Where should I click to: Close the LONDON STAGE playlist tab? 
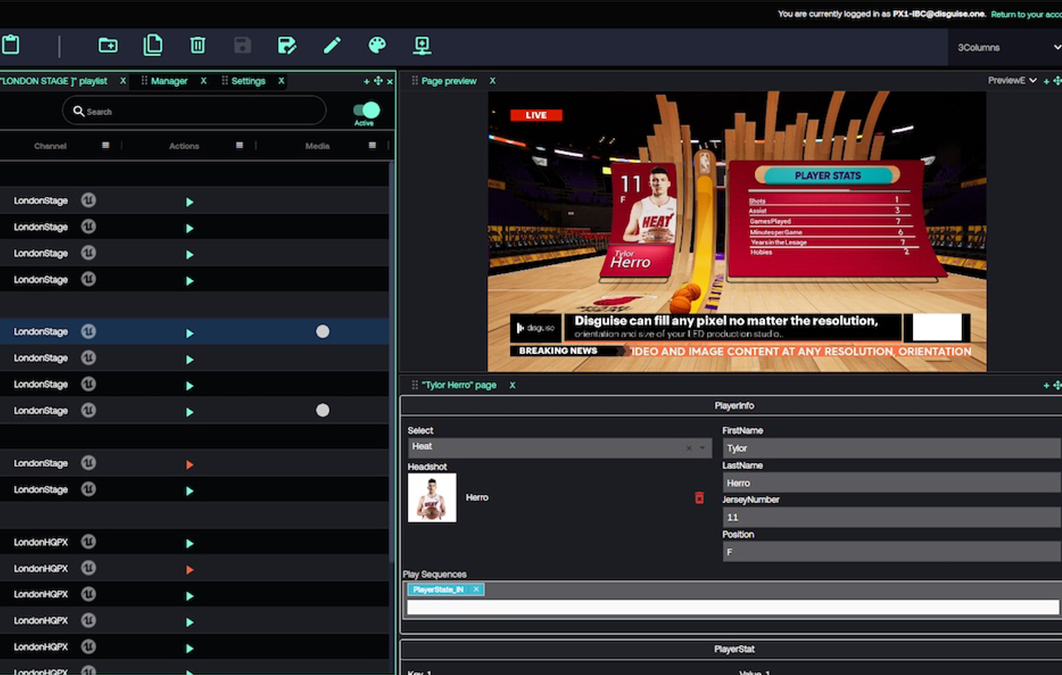click(123, 81)
